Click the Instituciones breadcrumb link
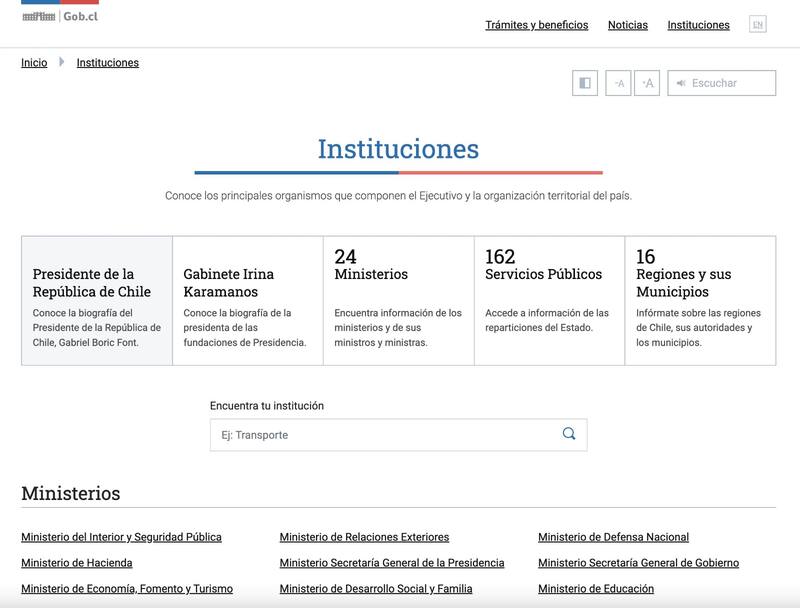Viewport: 800px width, 608px height. click(108, 63)
